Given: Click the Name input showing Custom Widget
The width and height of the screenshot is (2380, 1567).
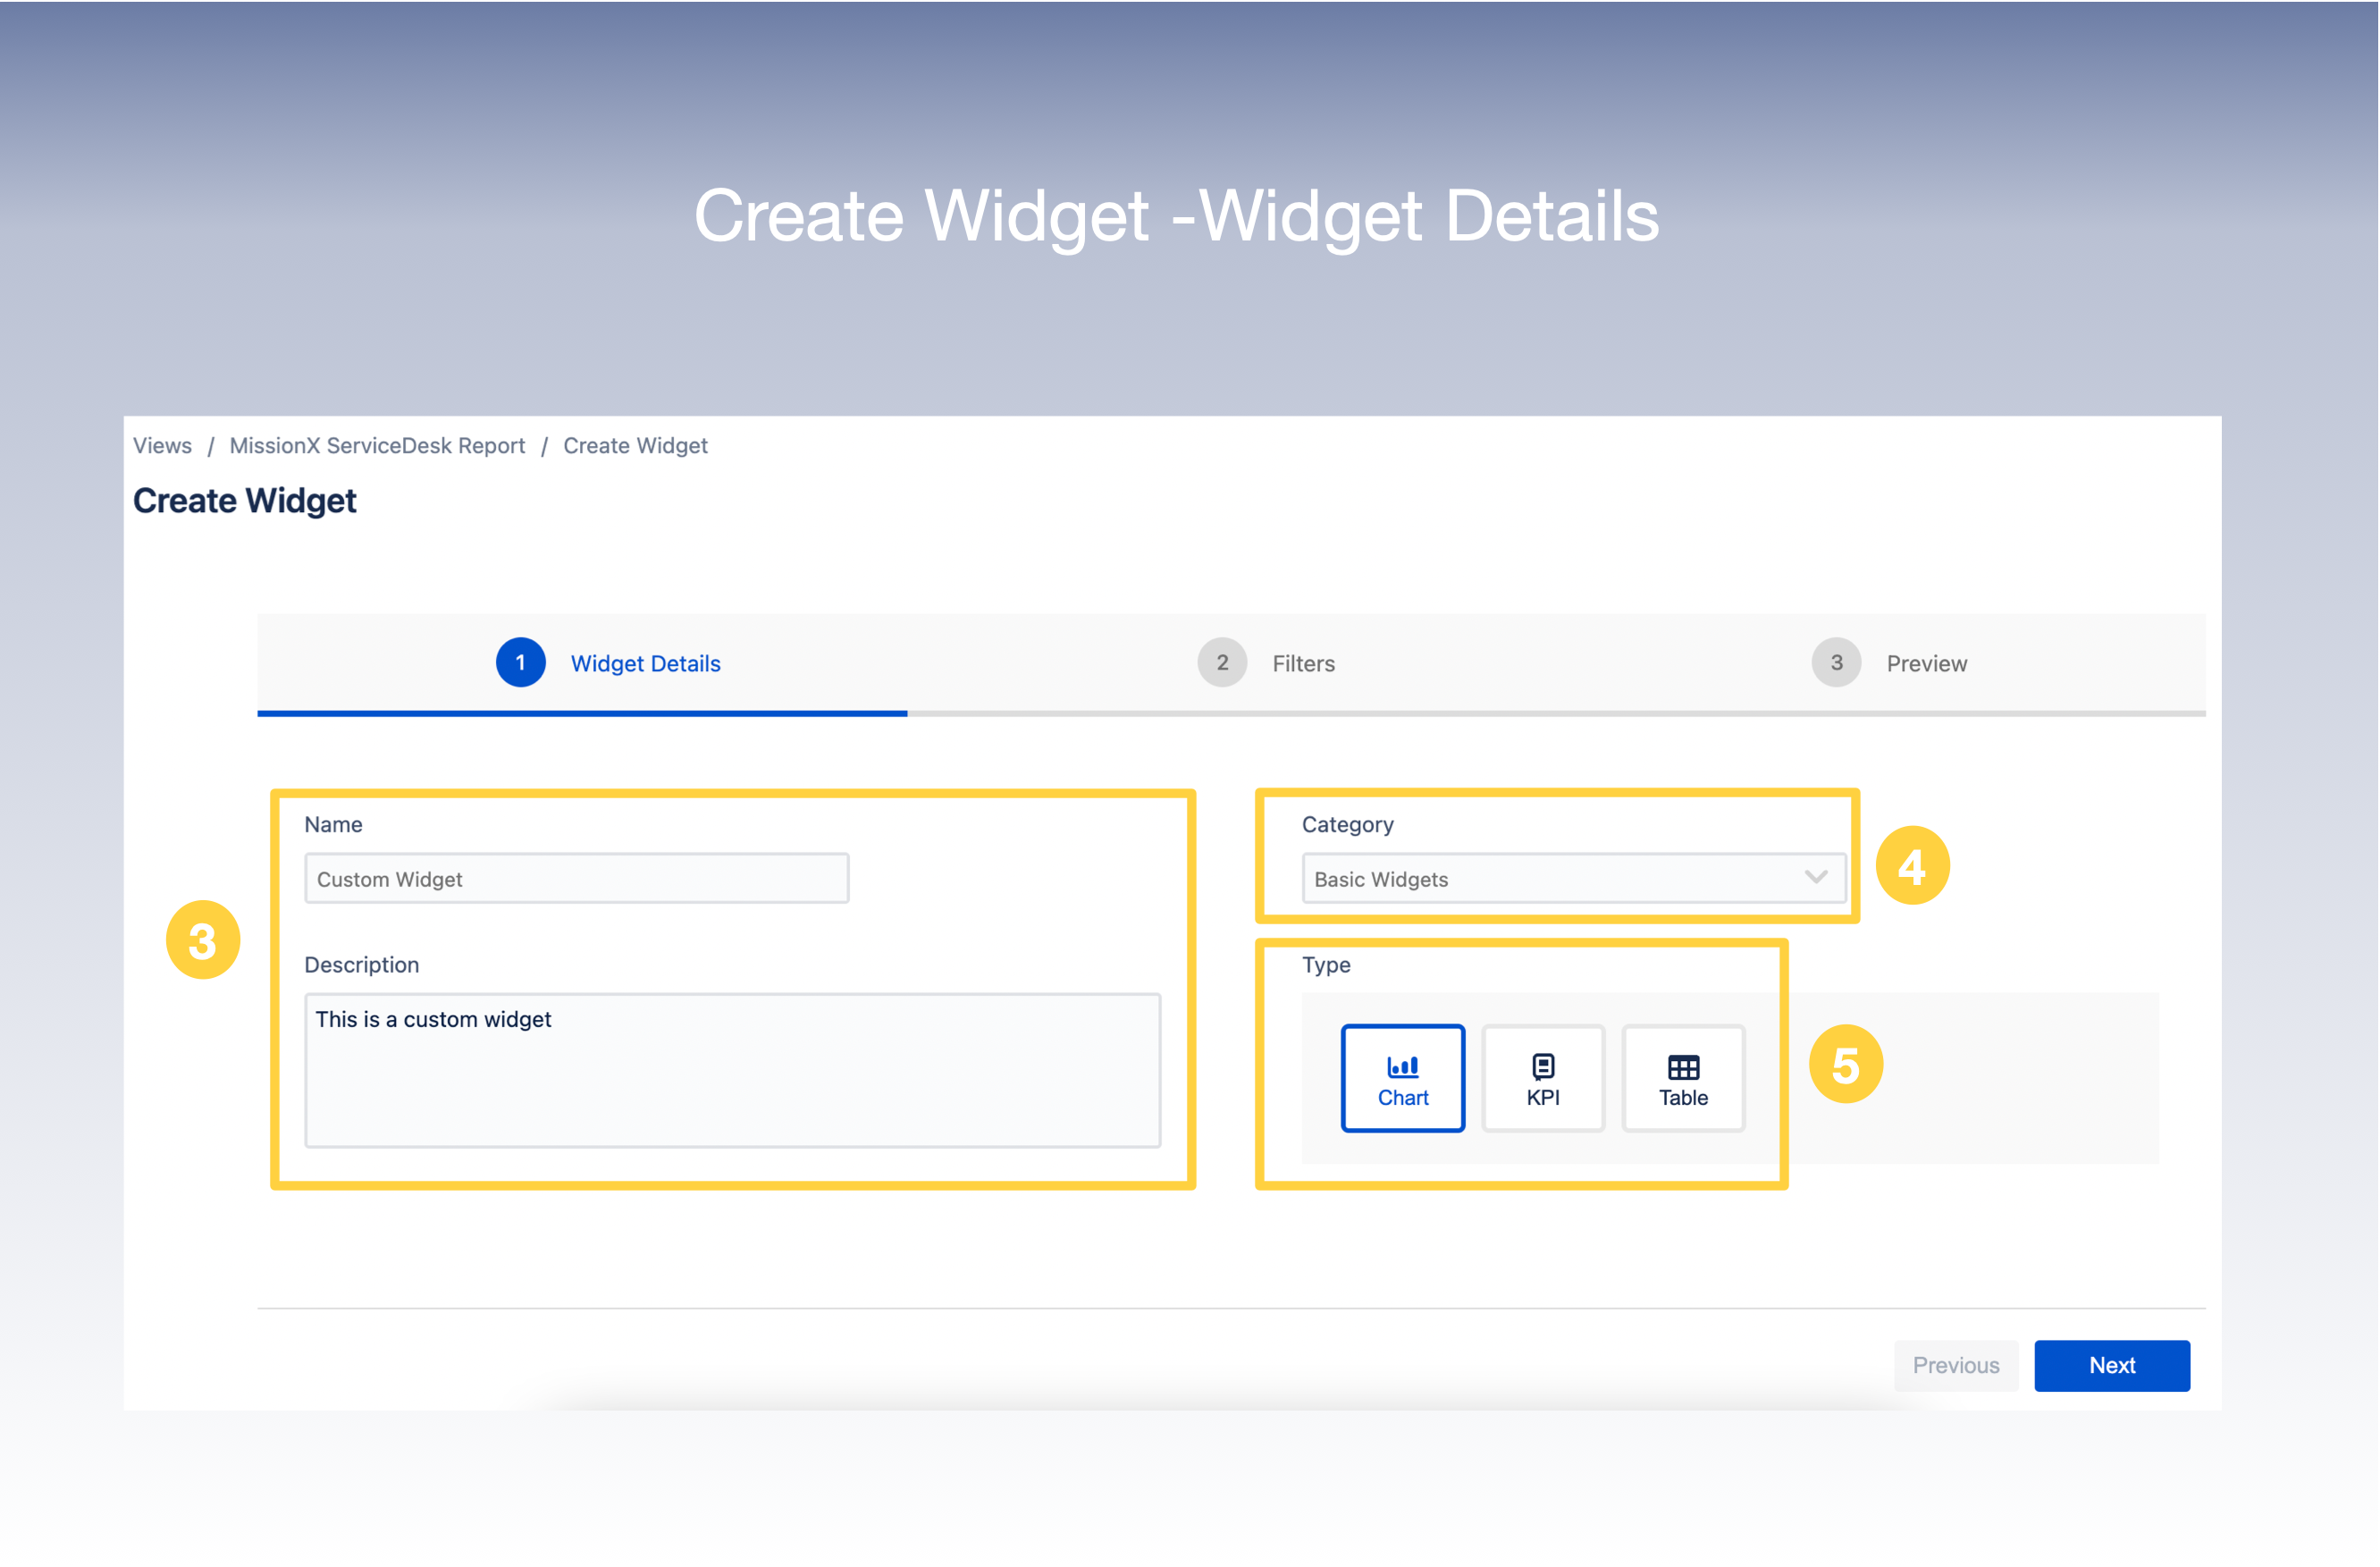Looking at the screenshot, I should click(x=576, y=878).
